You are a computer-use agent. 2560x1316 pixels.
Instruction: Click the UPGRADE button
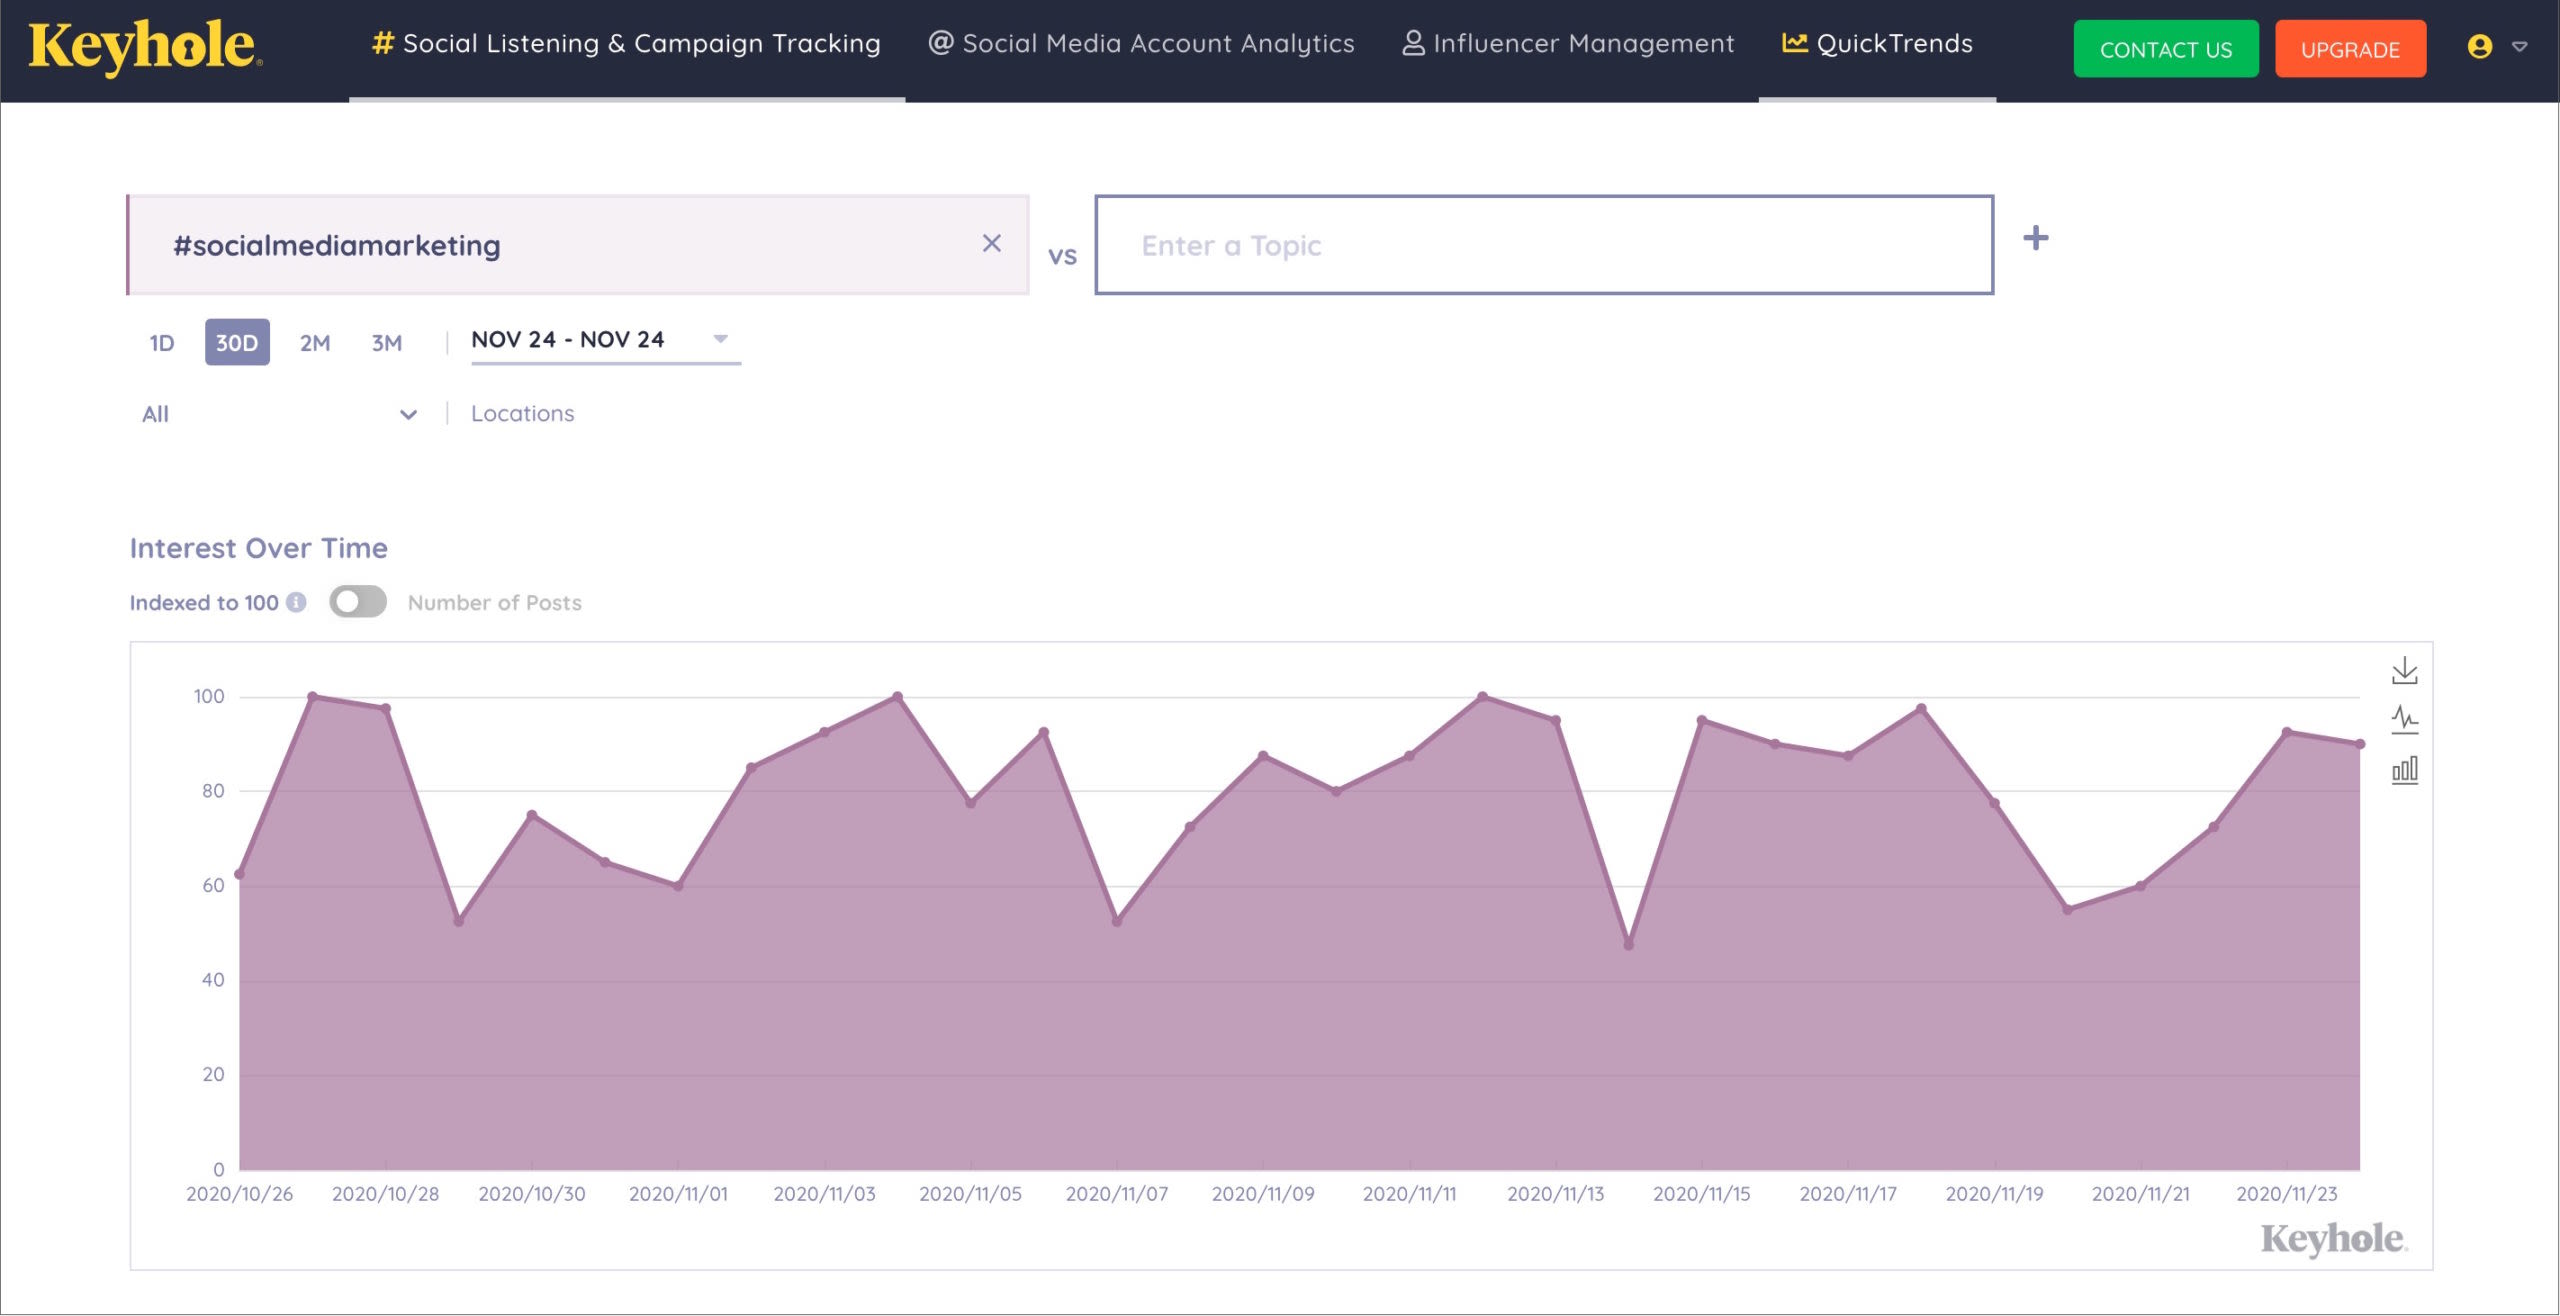(x=2350, y=49)
